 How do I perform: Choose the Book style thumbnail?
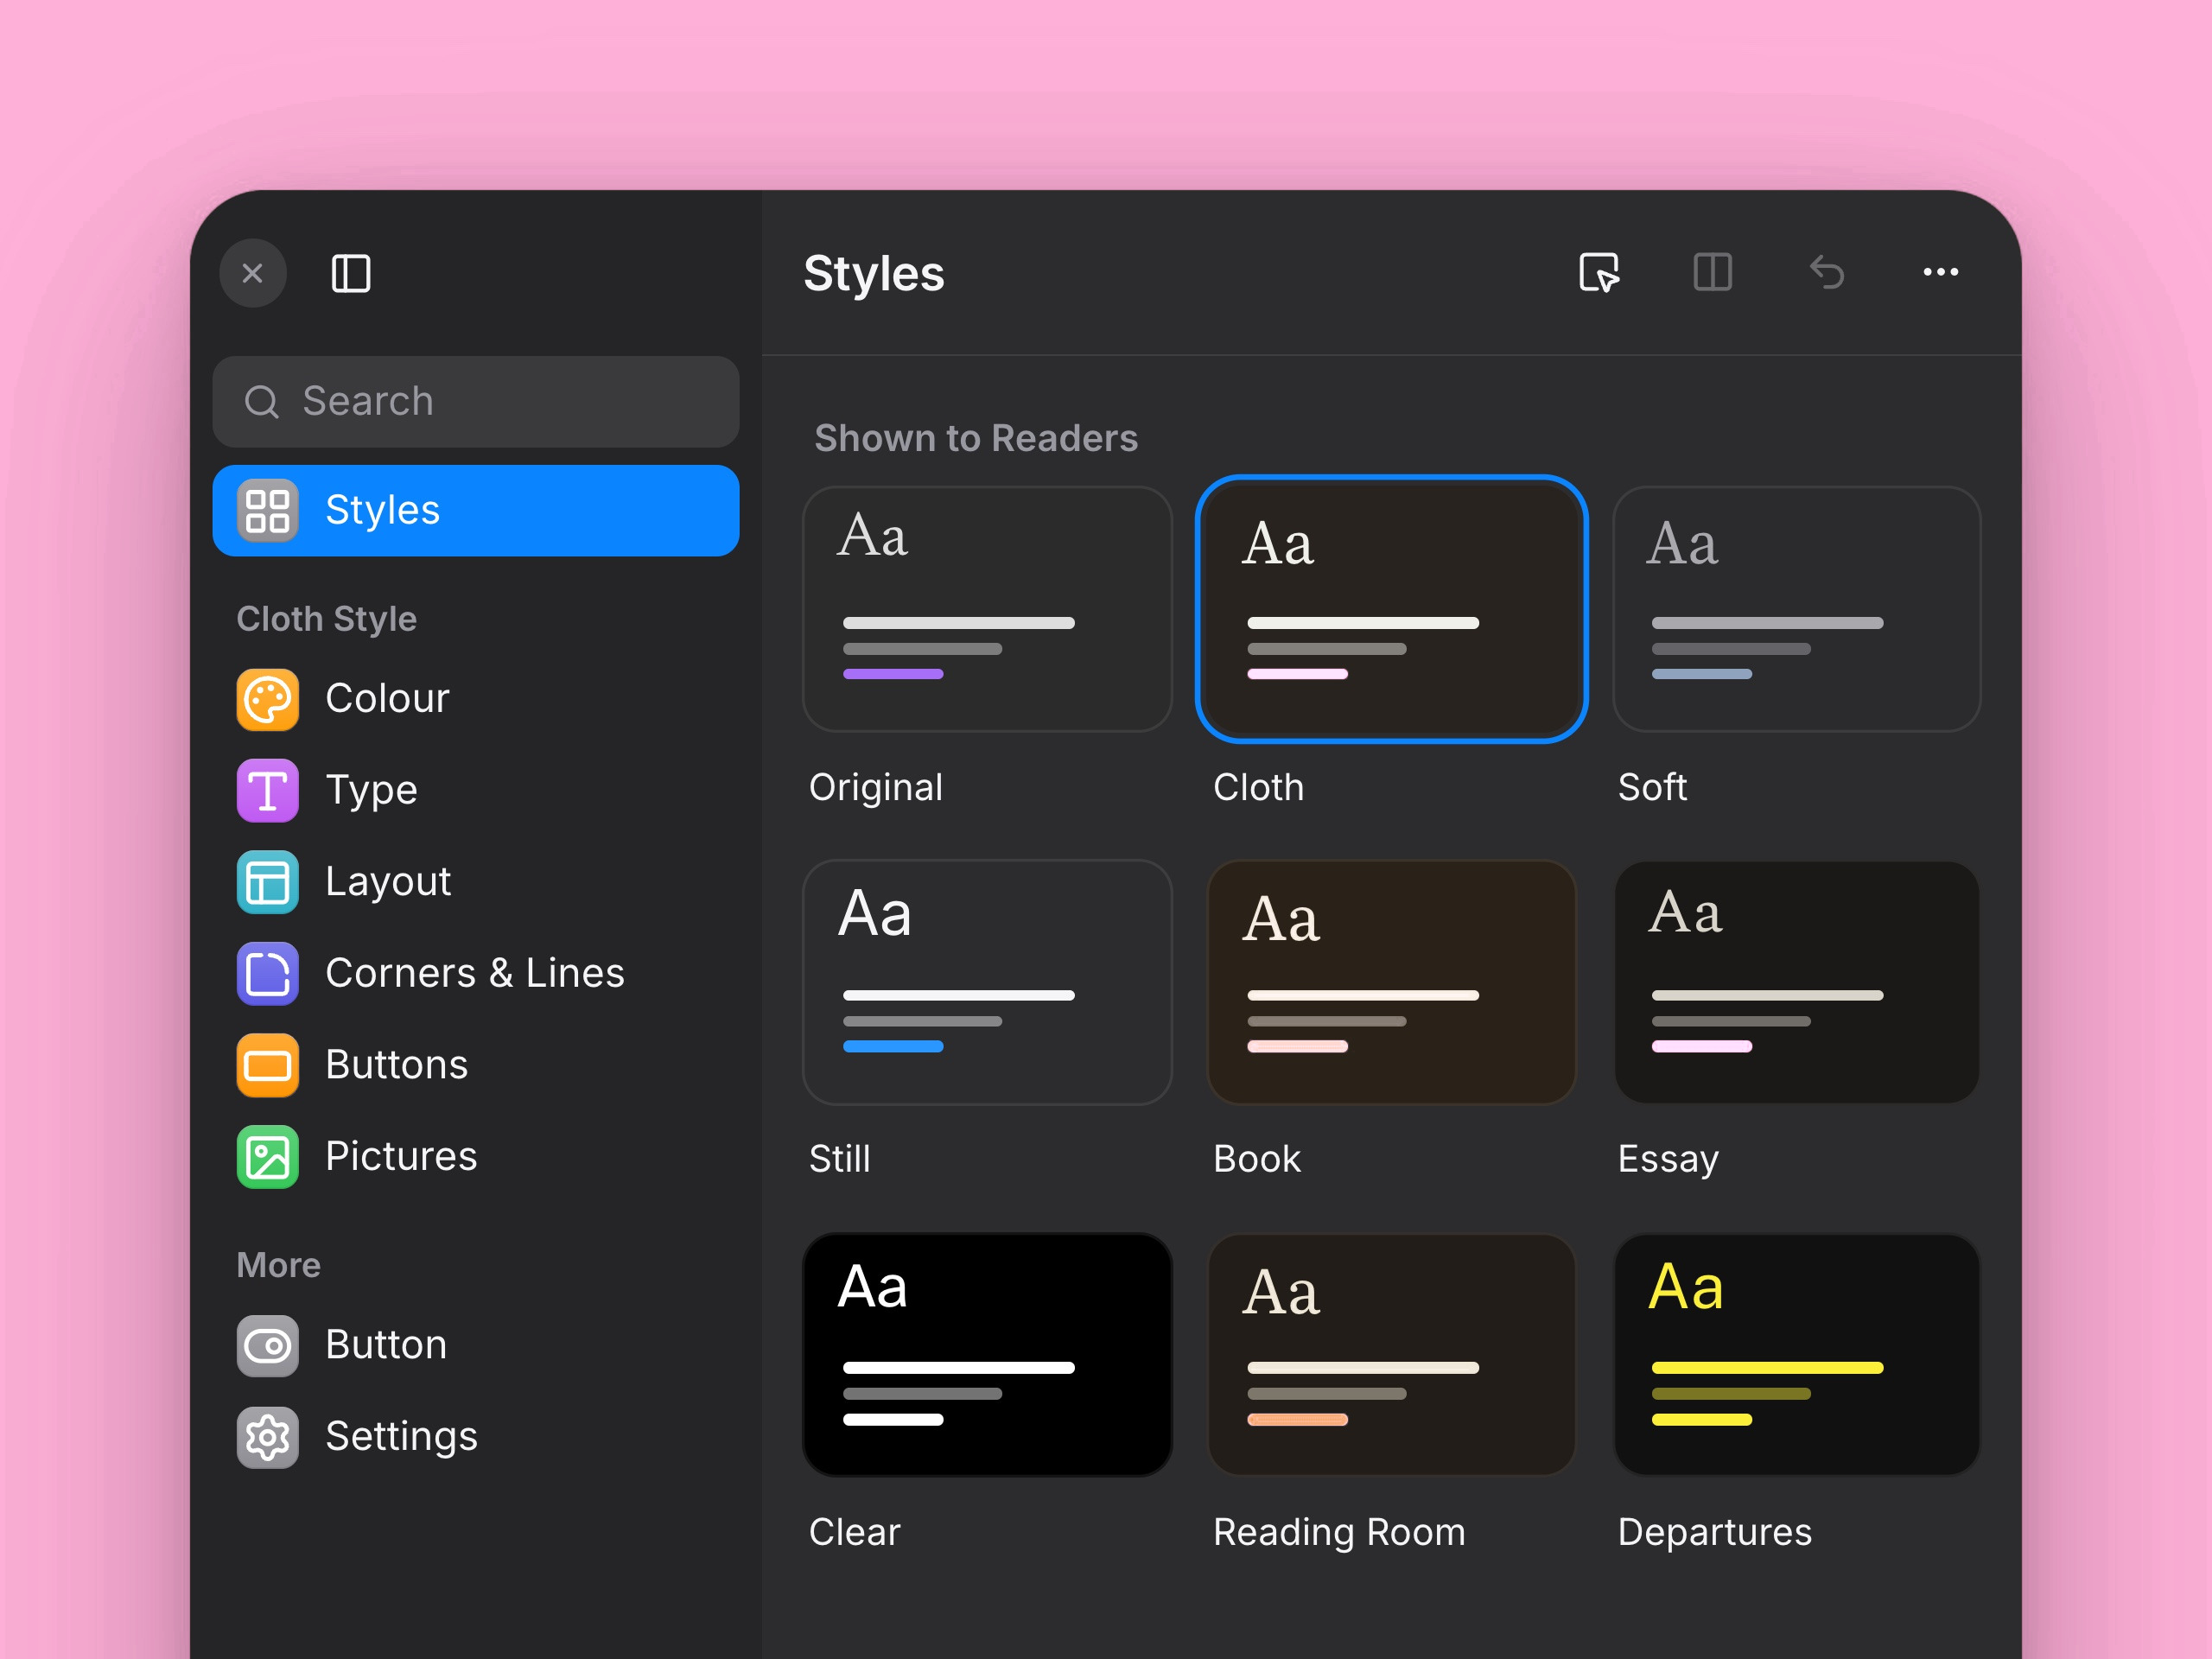[1392, 982]
